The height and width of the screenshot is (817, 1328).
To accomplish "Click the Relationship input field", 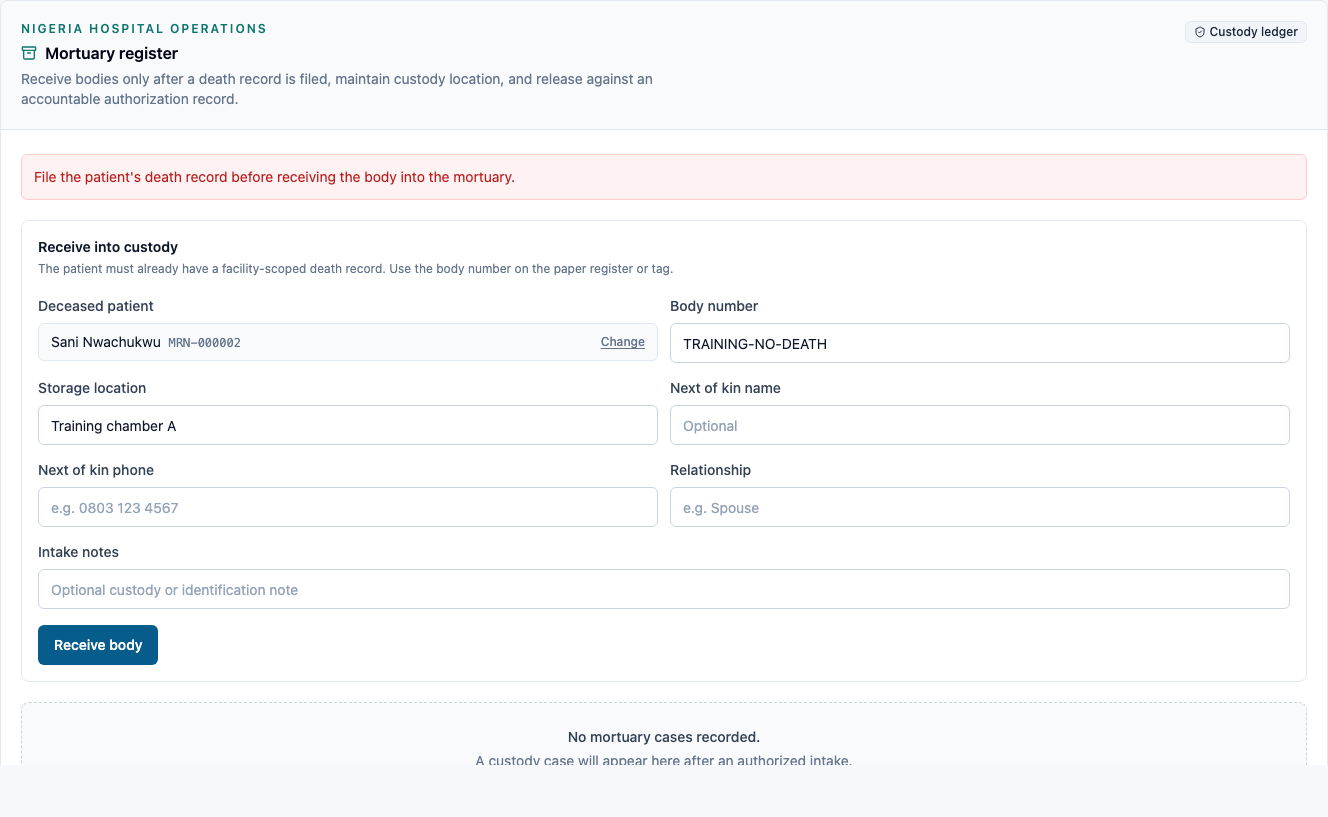I will (979, 507).
